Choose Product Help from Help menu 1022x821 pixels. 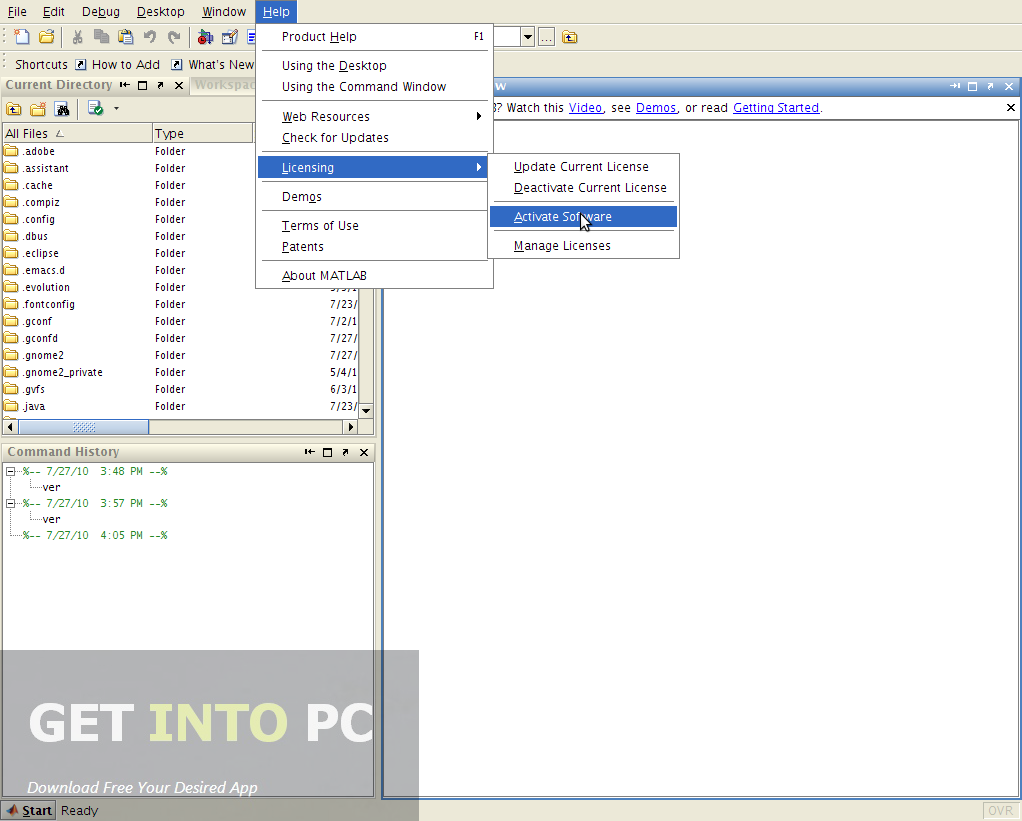pos(375,36)
